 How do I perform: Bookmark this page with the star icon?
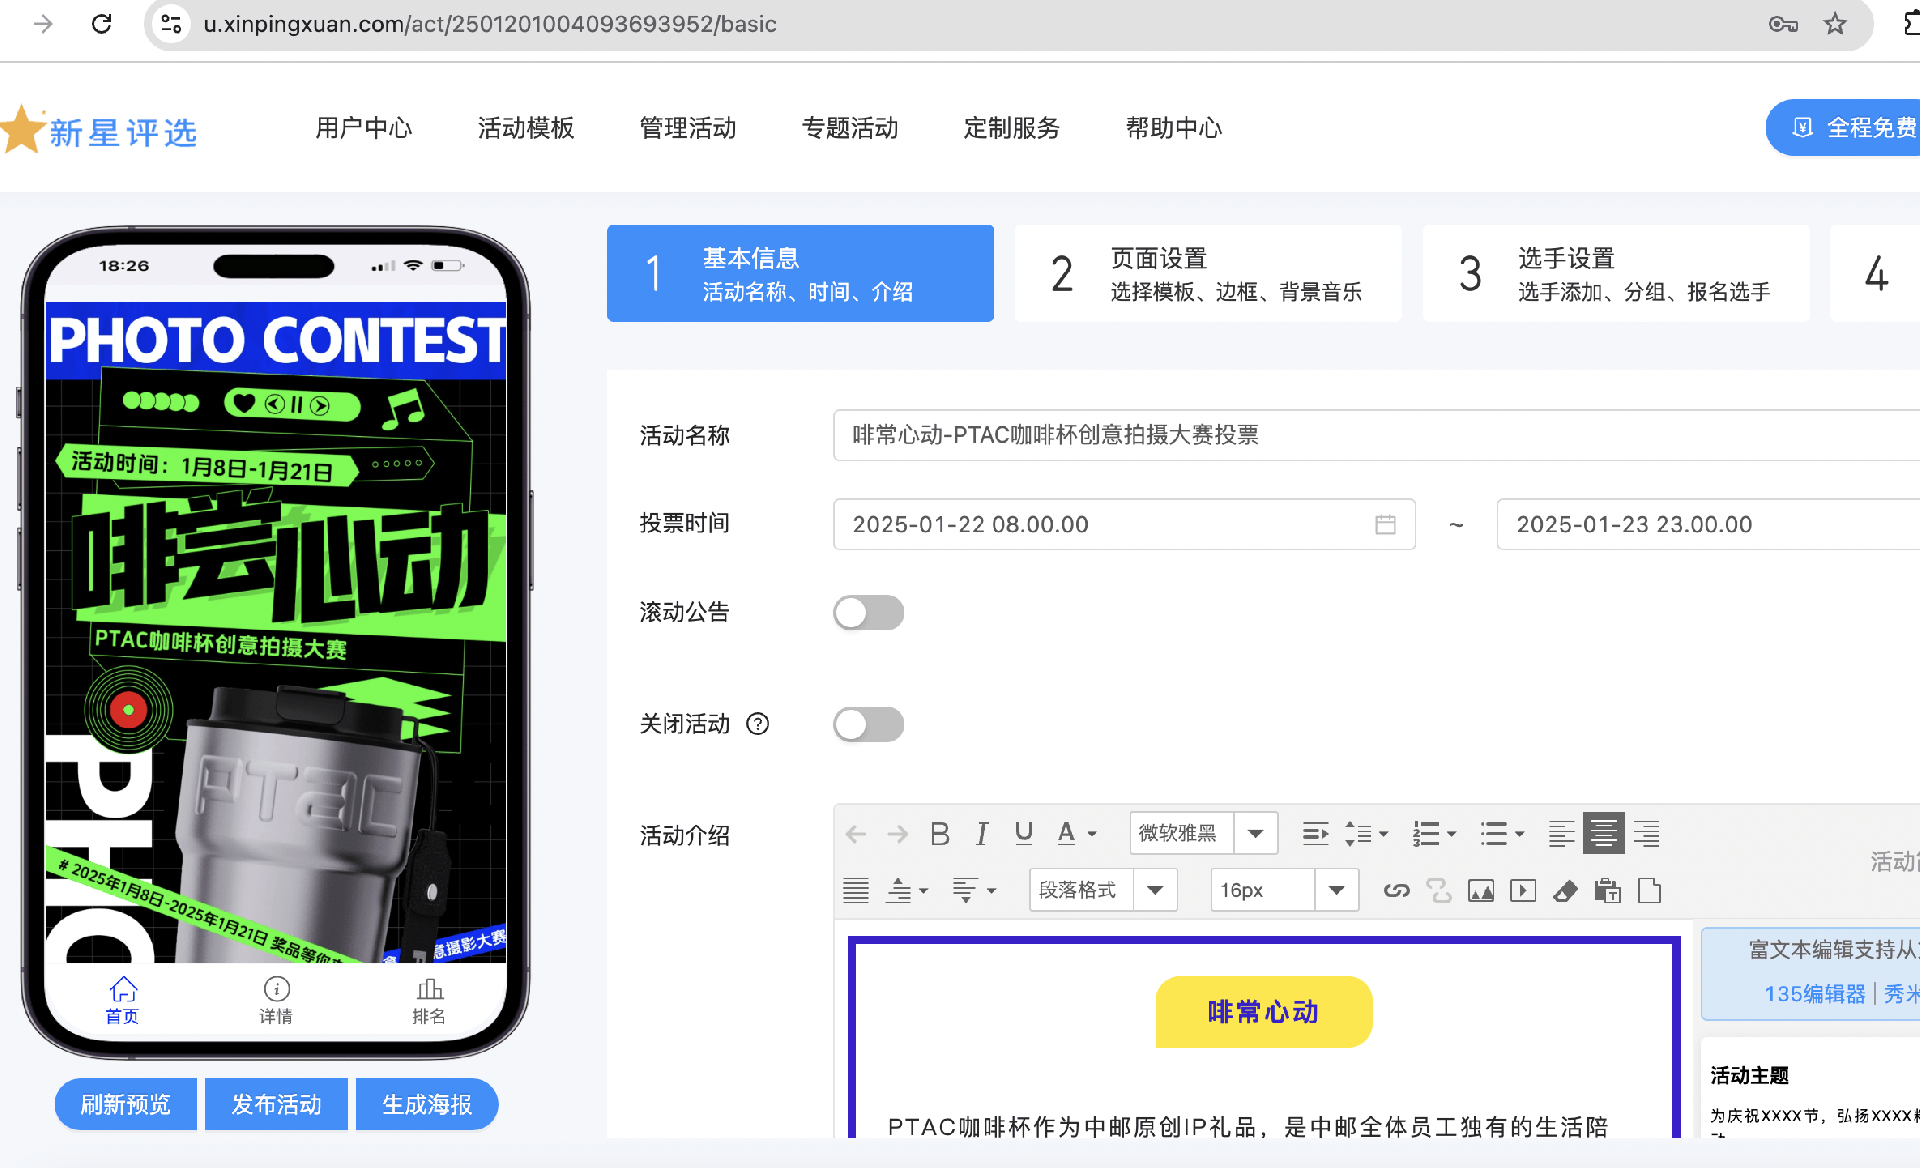pos(1835,24)
